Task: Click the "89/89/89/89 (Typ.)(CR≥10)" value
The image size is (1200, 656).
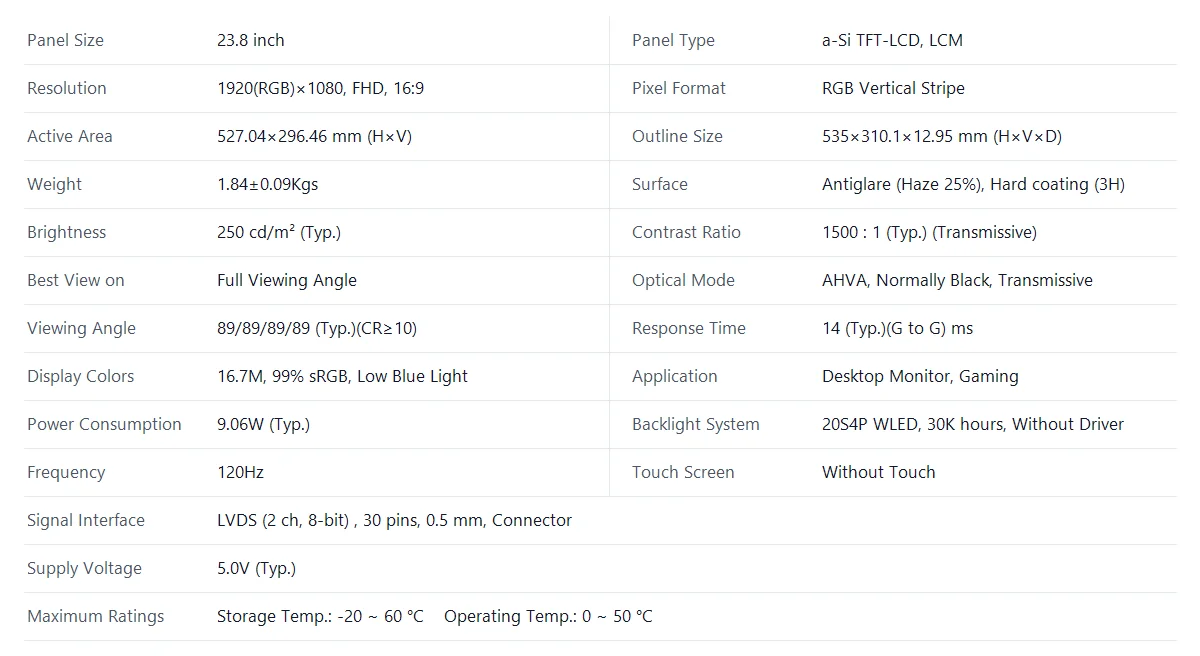Action: pos(316,328)
